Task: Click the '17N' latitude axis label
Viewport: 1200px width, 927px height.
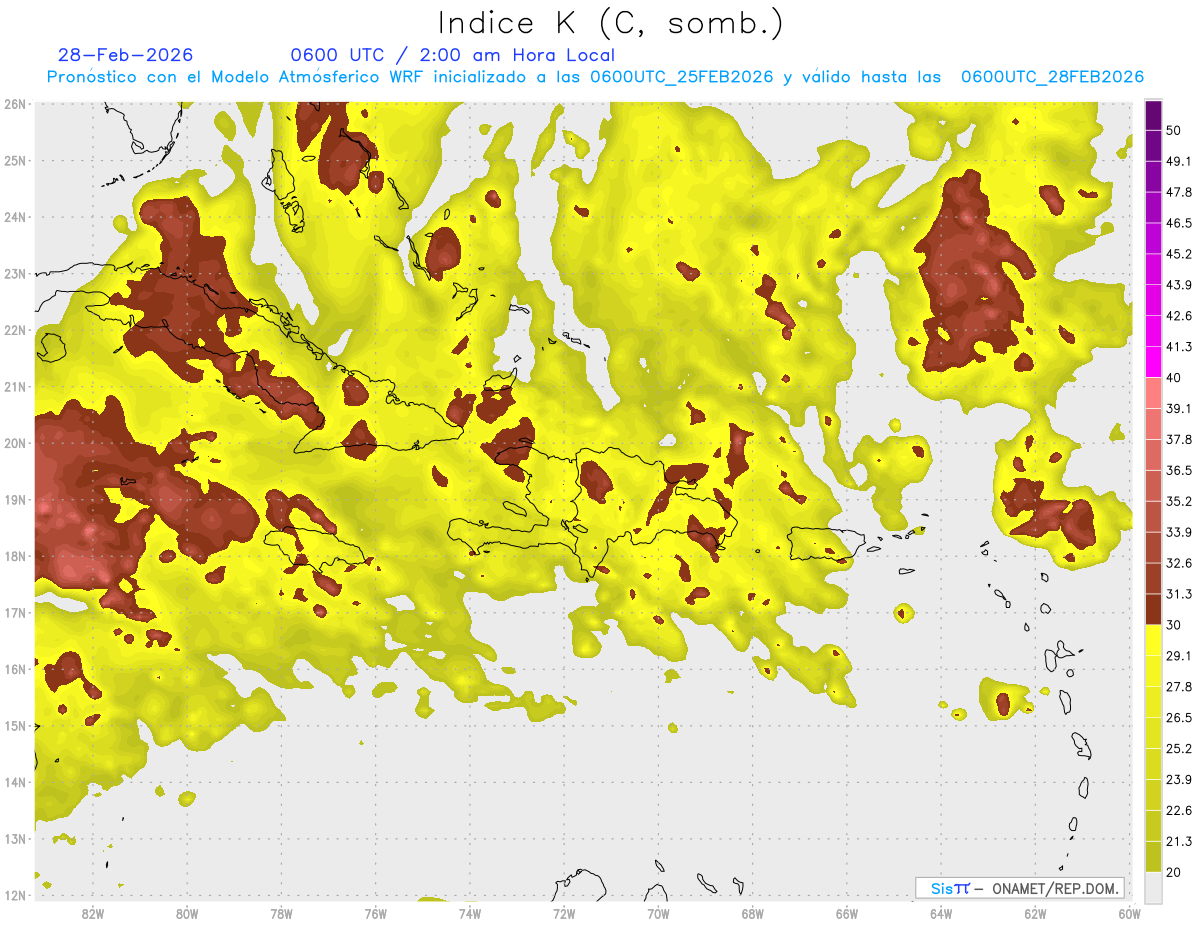Action: (15, 613)
